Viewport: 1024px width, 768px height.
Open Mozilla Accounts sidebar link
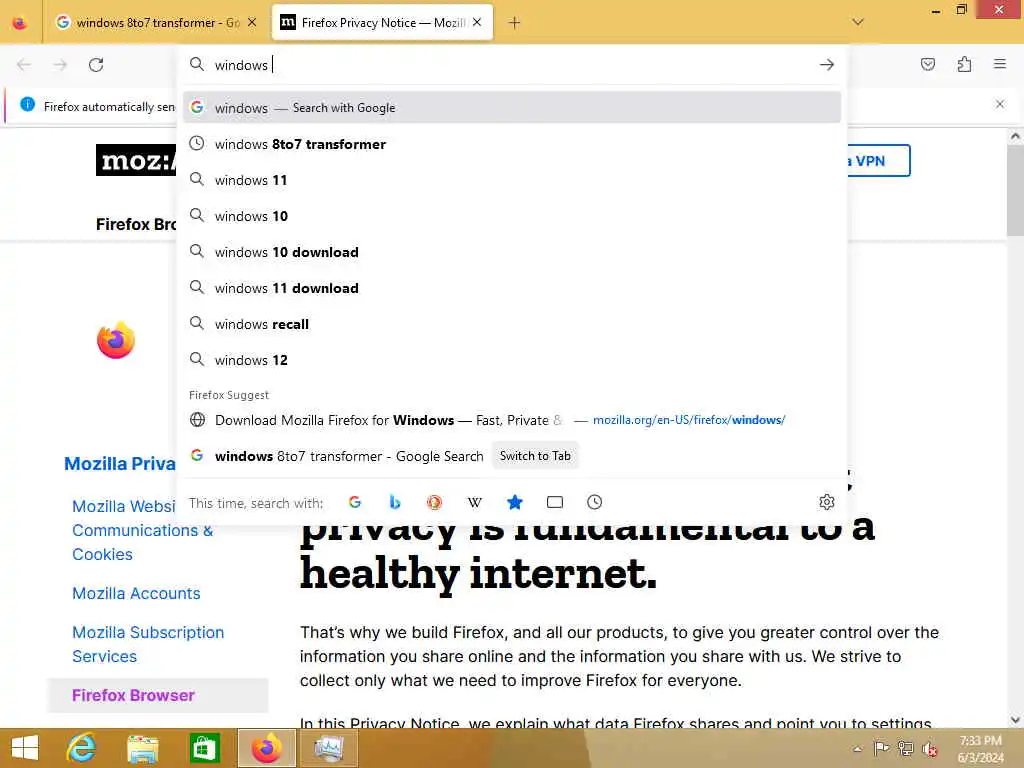pyautogui.click(x=136, y=593)
